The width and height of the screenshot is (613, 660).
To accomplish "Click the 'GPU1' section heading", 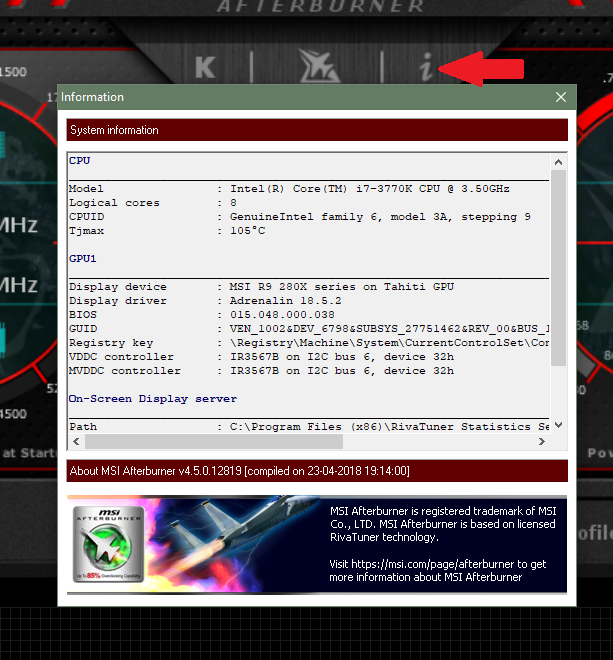I will tap(83, 259).
